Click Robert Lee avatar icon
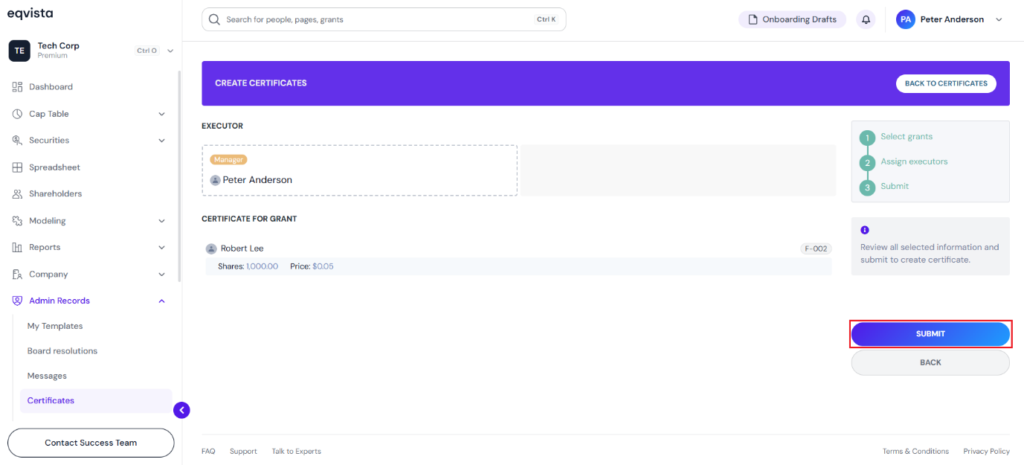Image resolution: width=1024 pixels, height=465 pixels. coord(211,249)
